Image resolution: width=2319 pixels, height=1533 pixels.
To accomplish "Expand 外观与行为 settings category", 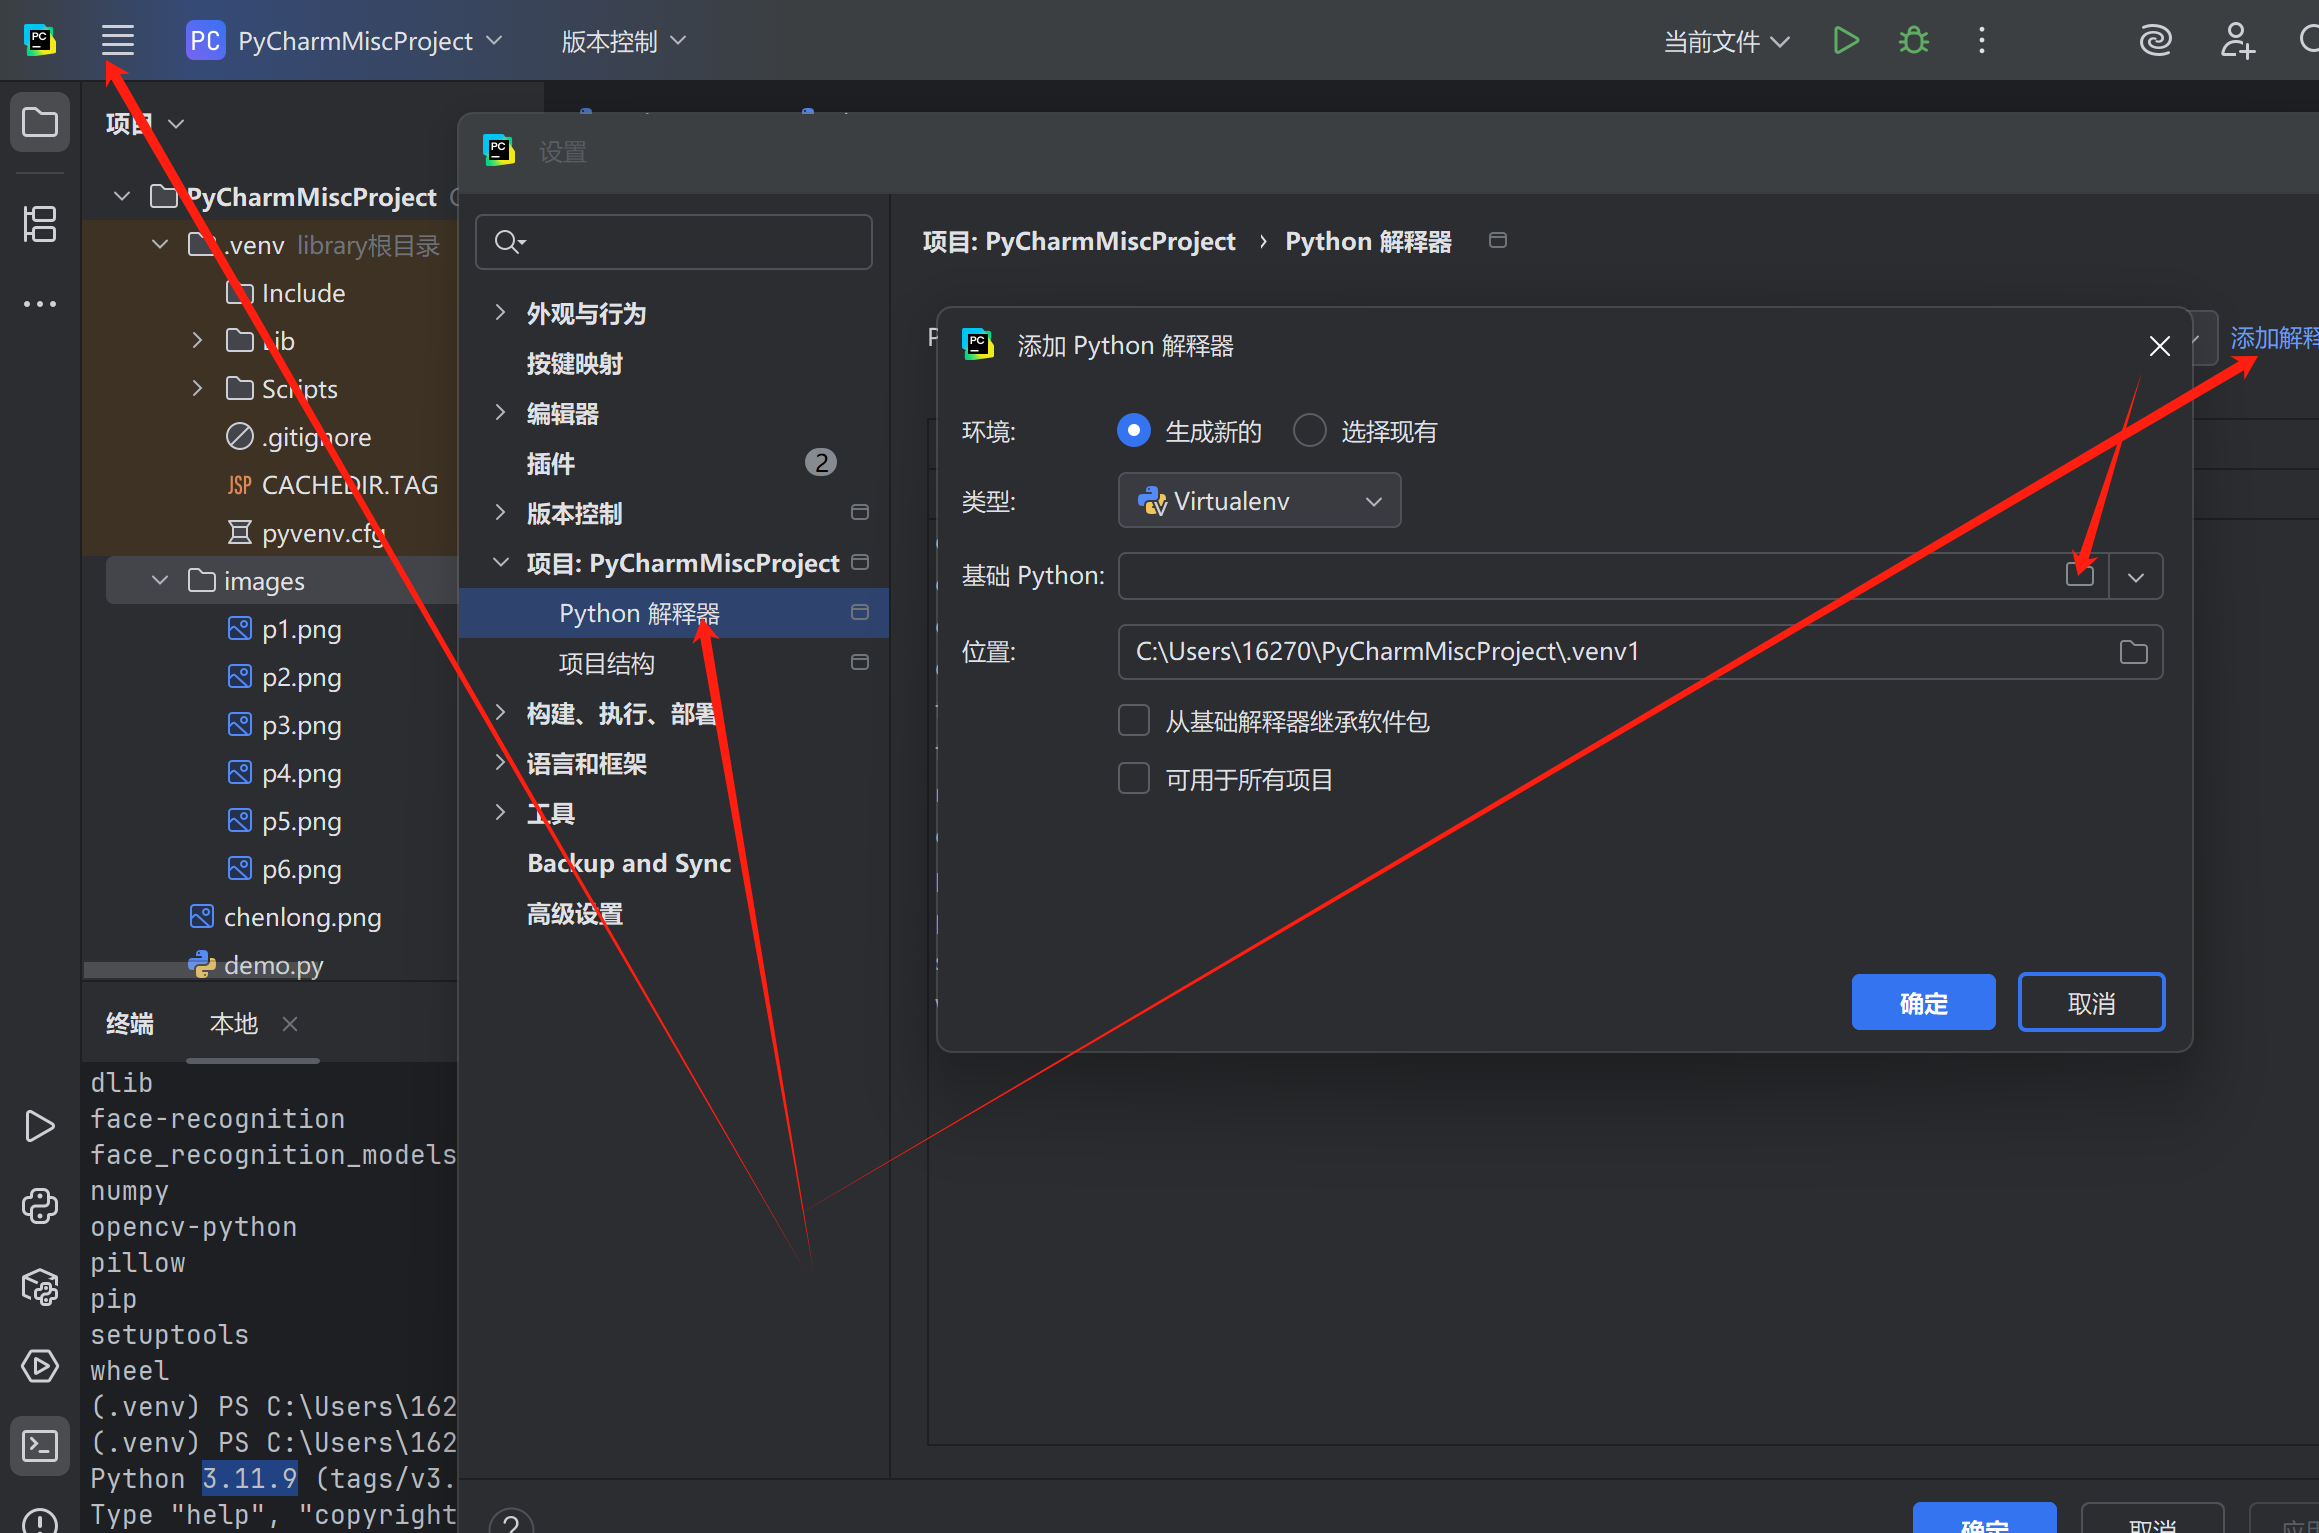I will (501, 312).
